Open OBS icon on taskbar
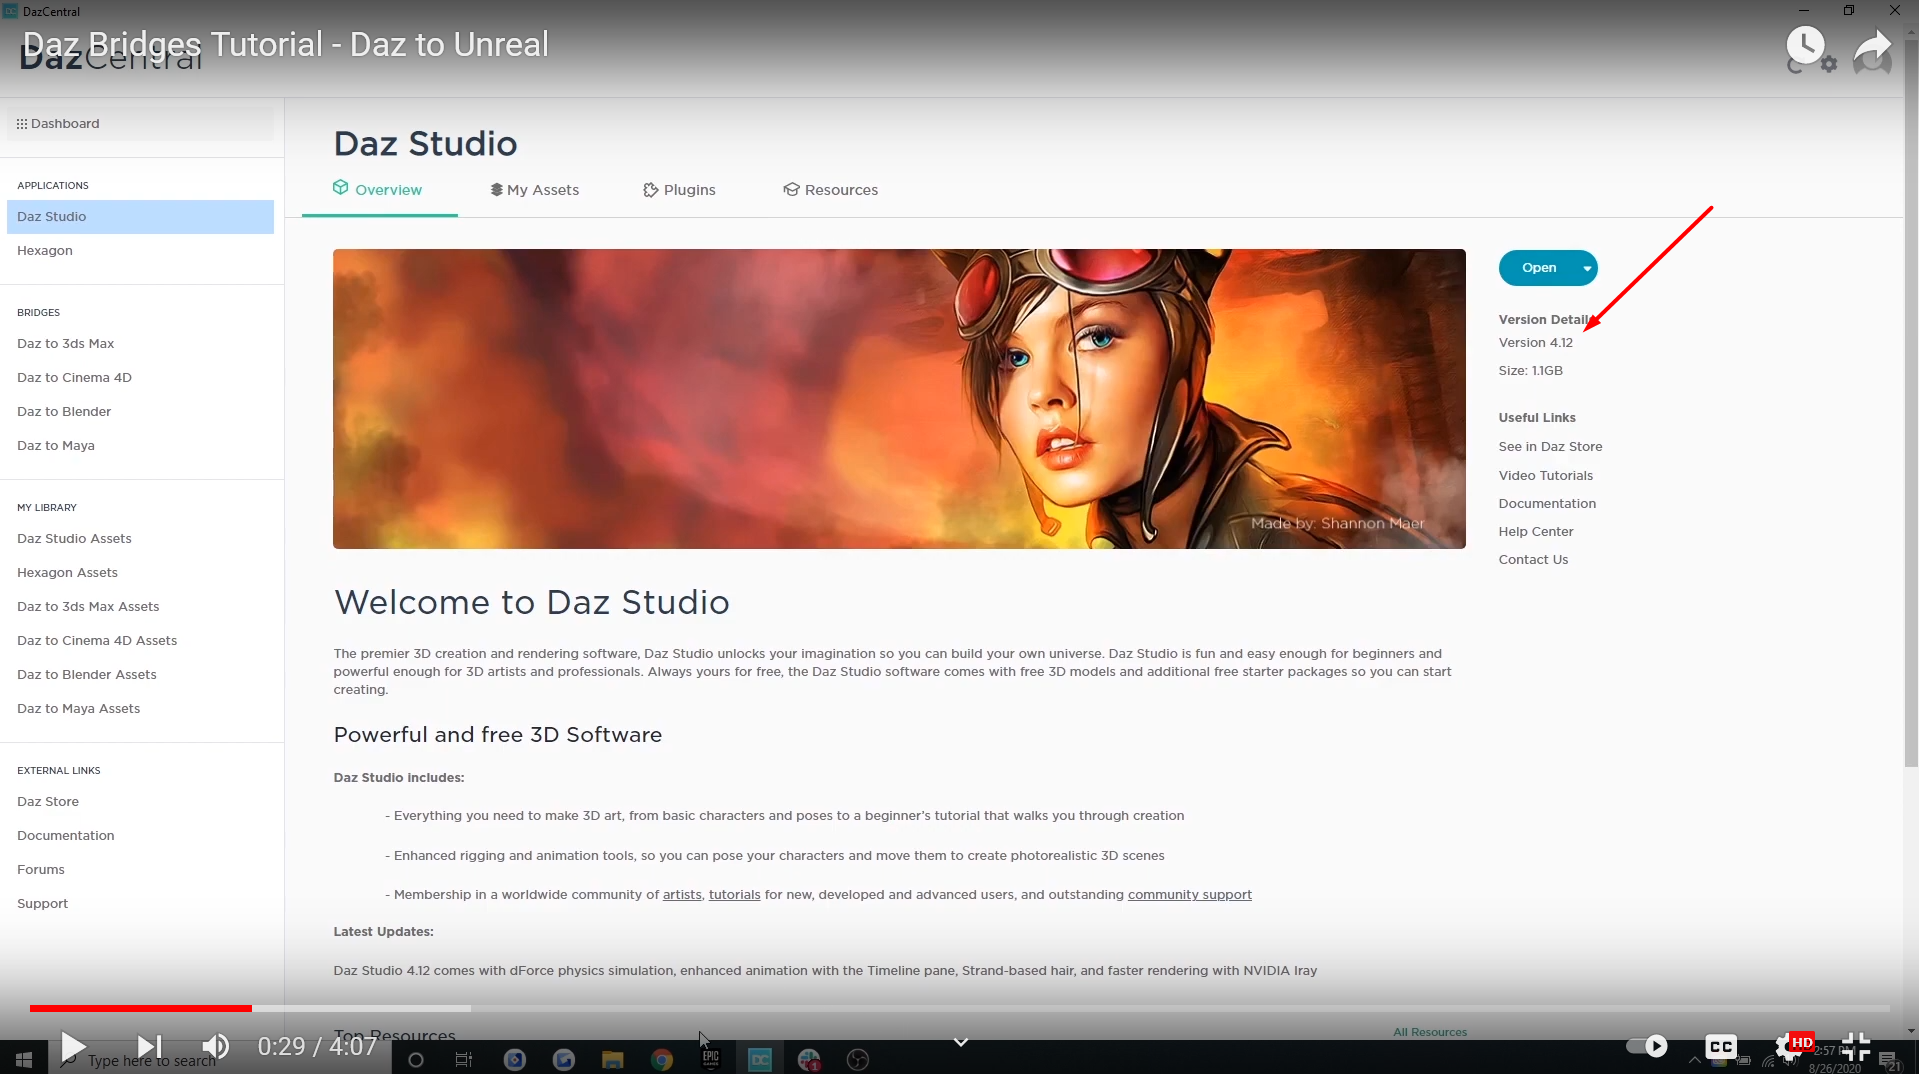The height and width of the screenshot is (1074, 1919). coord(858,1060)
